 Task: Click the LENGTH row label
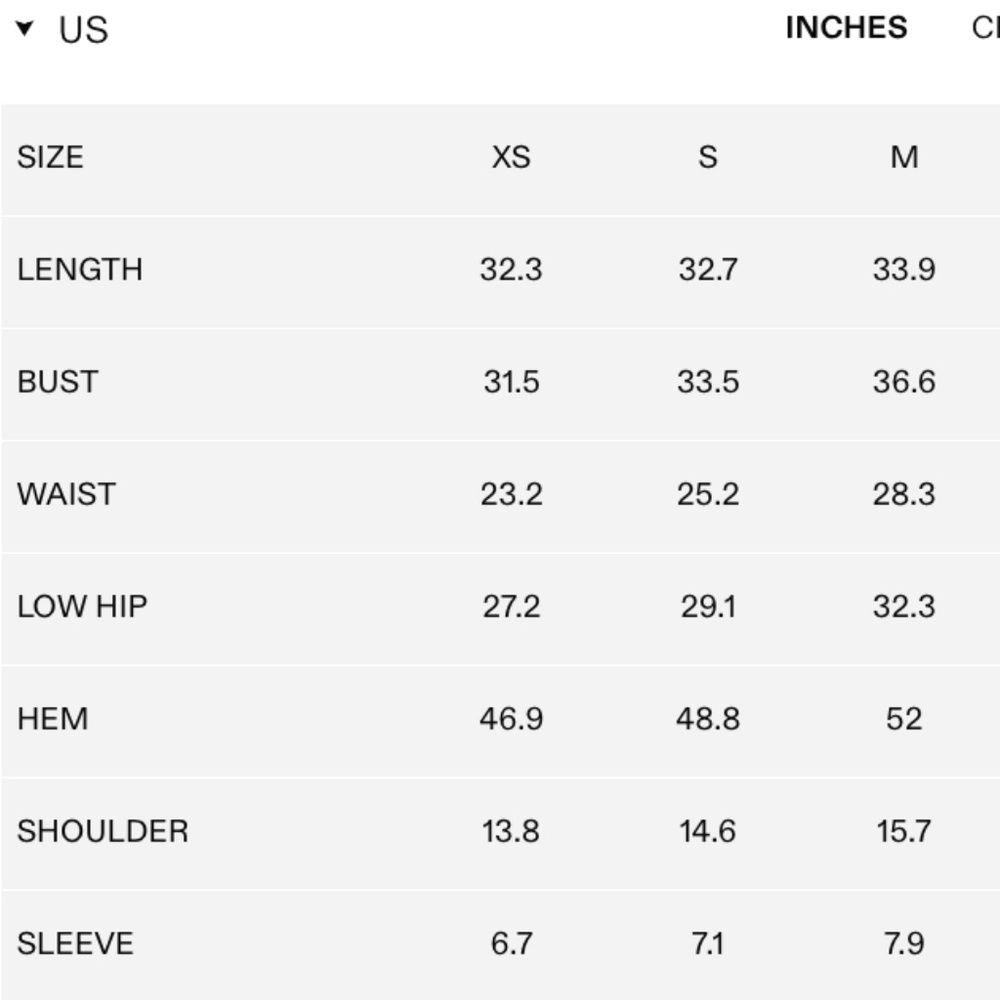[x=80, y=270]
